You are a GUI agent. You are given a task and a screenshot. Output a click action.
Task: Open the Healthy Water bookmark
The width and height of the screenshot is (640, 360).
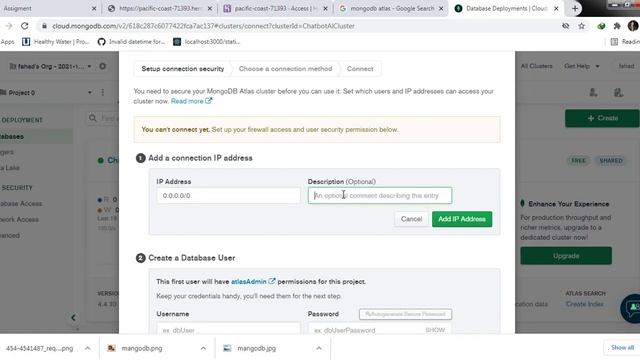click(x=56, y=42)
